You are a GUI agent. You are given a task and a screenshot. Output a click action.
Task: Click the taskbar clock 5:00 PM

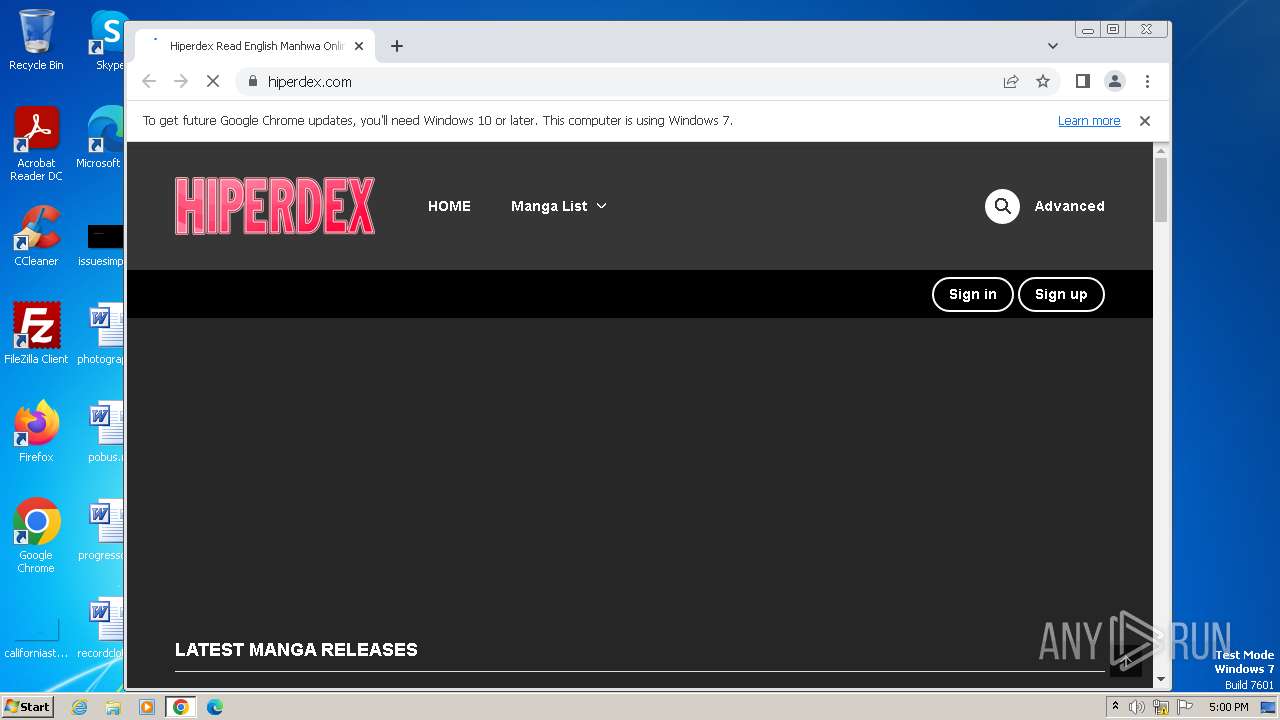pyautogui.click(x=1228, y=707)
